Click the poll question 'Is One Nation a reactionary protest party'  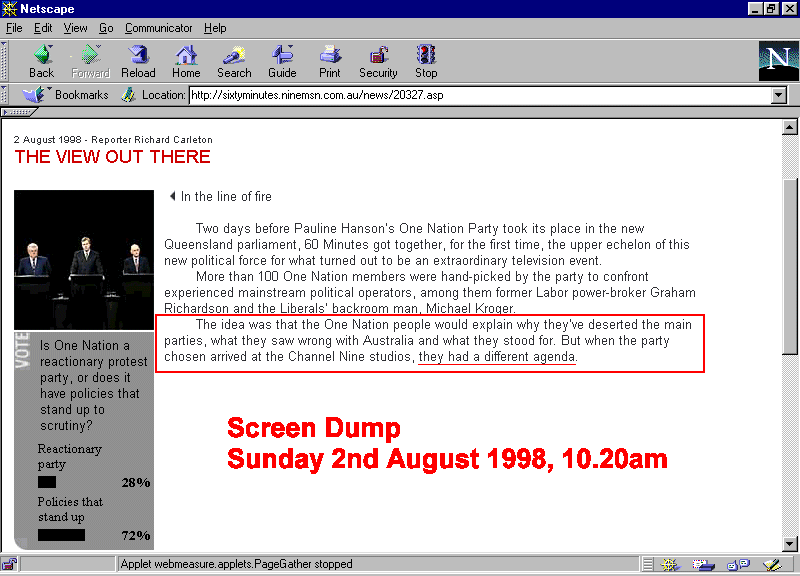coord(93,386)
